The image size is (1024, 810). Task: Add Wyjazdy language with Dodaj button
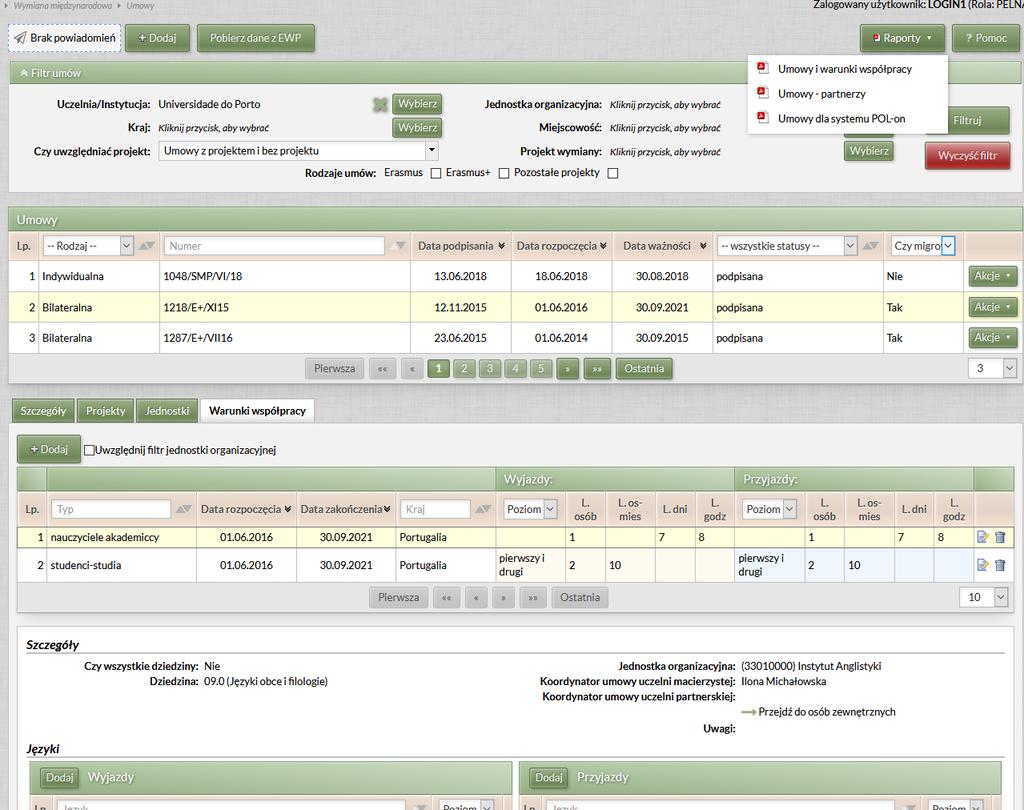[59, 777]
